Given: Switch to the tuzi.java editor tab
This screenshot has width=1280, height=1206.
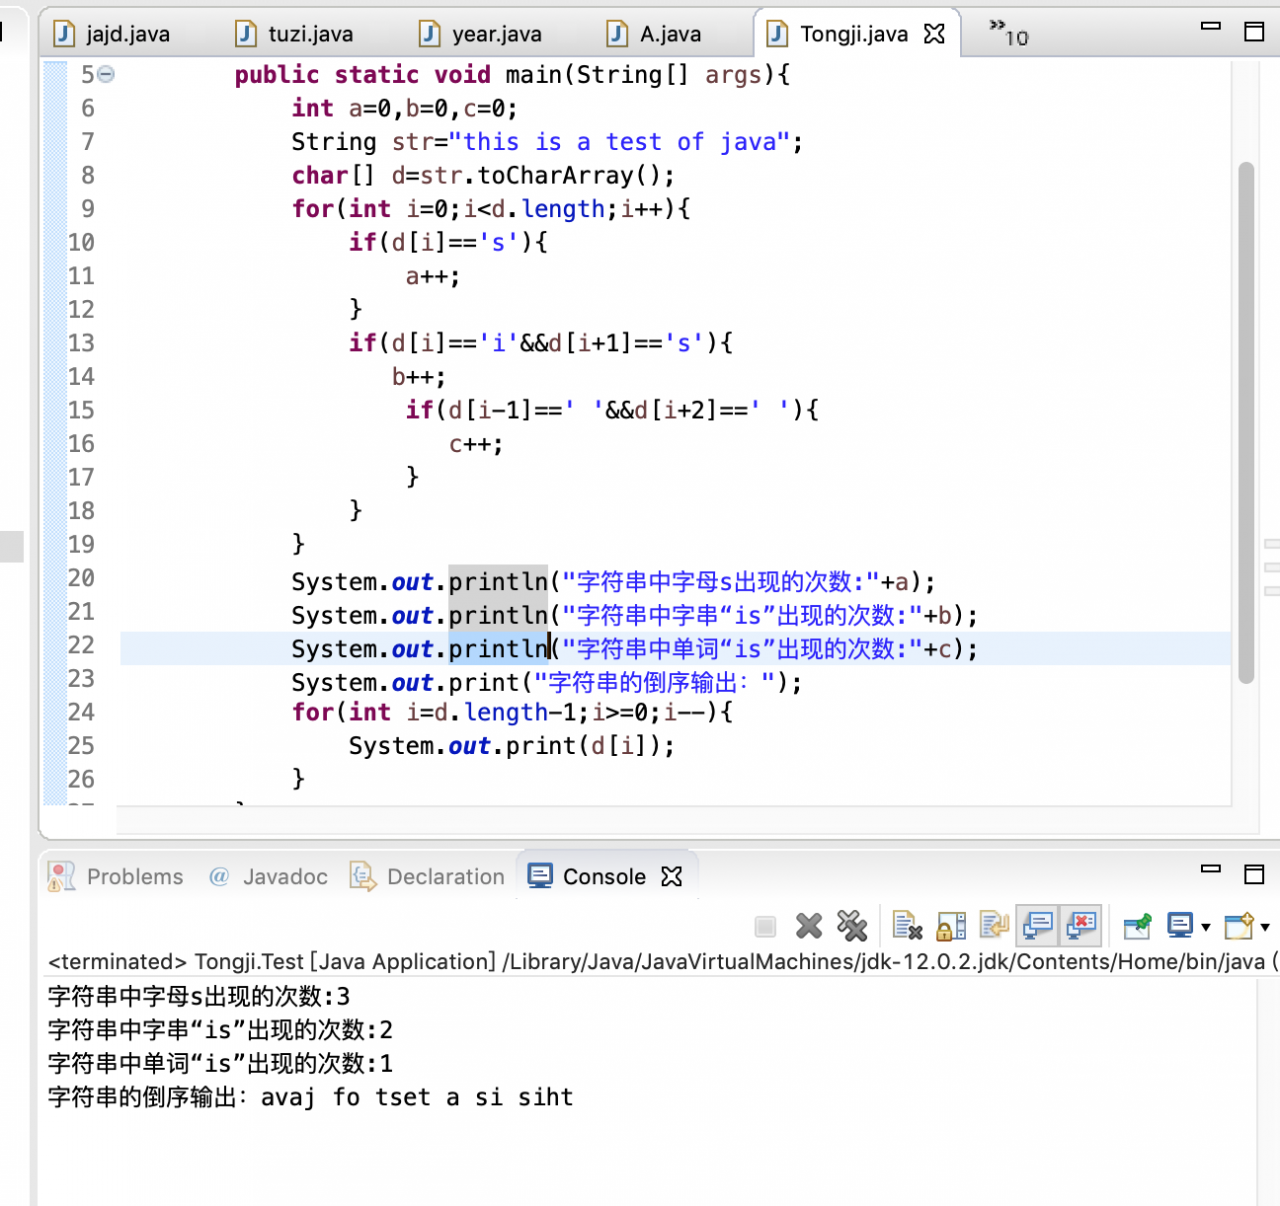Looking at the screenshot, I should tap(295, 34).
